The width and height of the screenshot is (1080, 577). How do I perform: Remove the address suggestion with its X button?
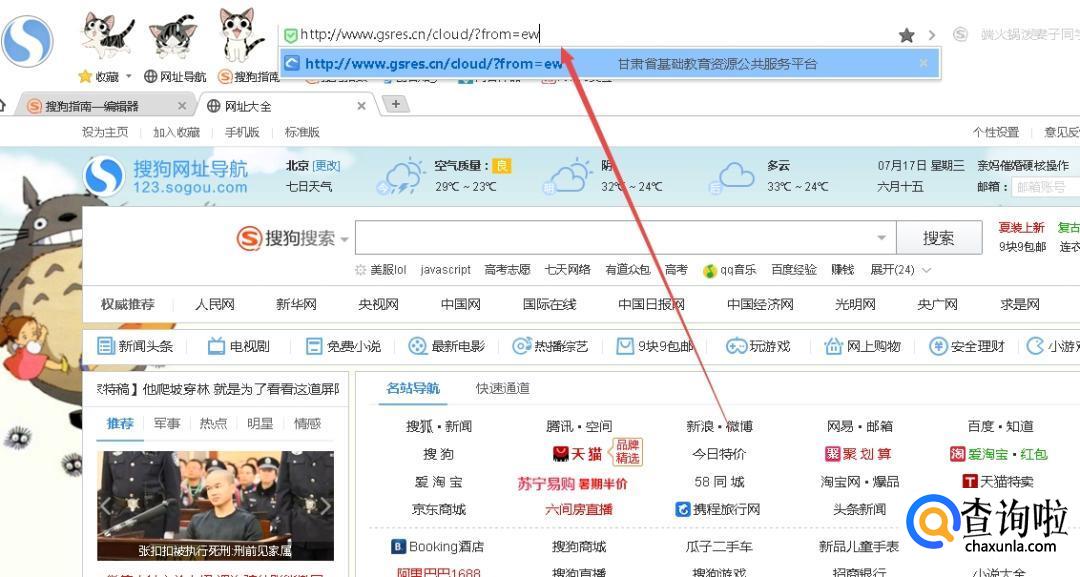924,63
